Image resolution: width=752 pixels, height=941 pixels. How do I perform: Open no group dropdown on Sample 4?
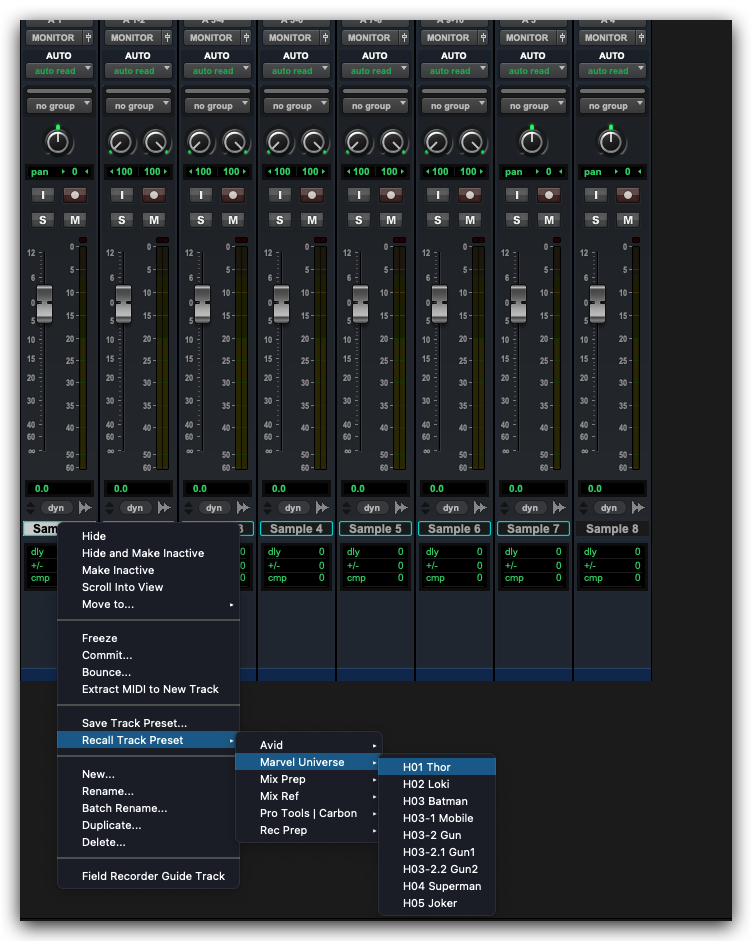click(296, 106)
